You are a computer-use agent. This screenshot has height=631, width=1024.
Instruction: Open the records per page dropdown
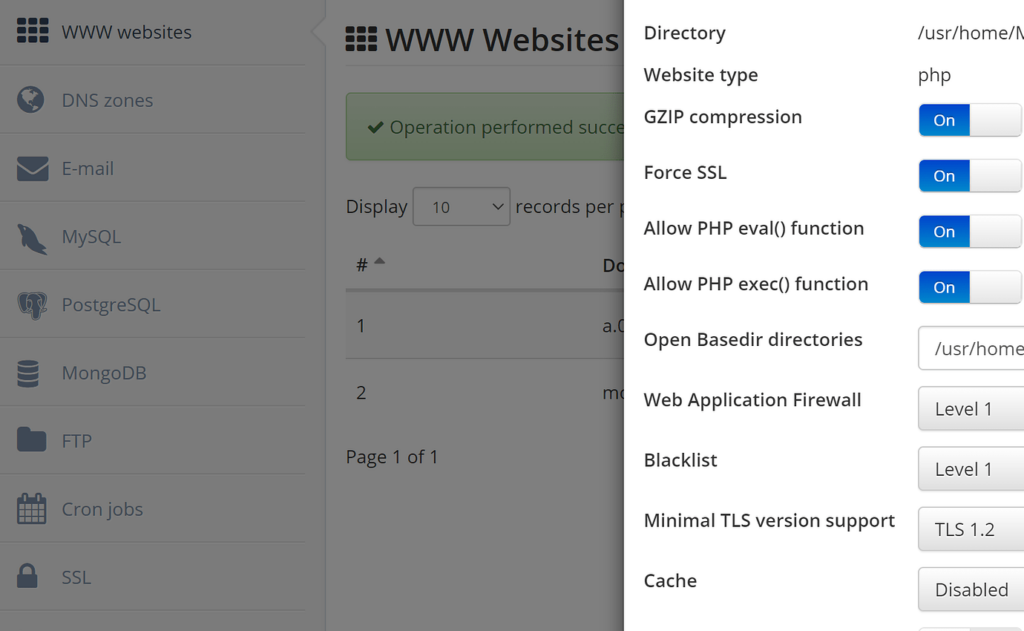(x=461, y=207)
